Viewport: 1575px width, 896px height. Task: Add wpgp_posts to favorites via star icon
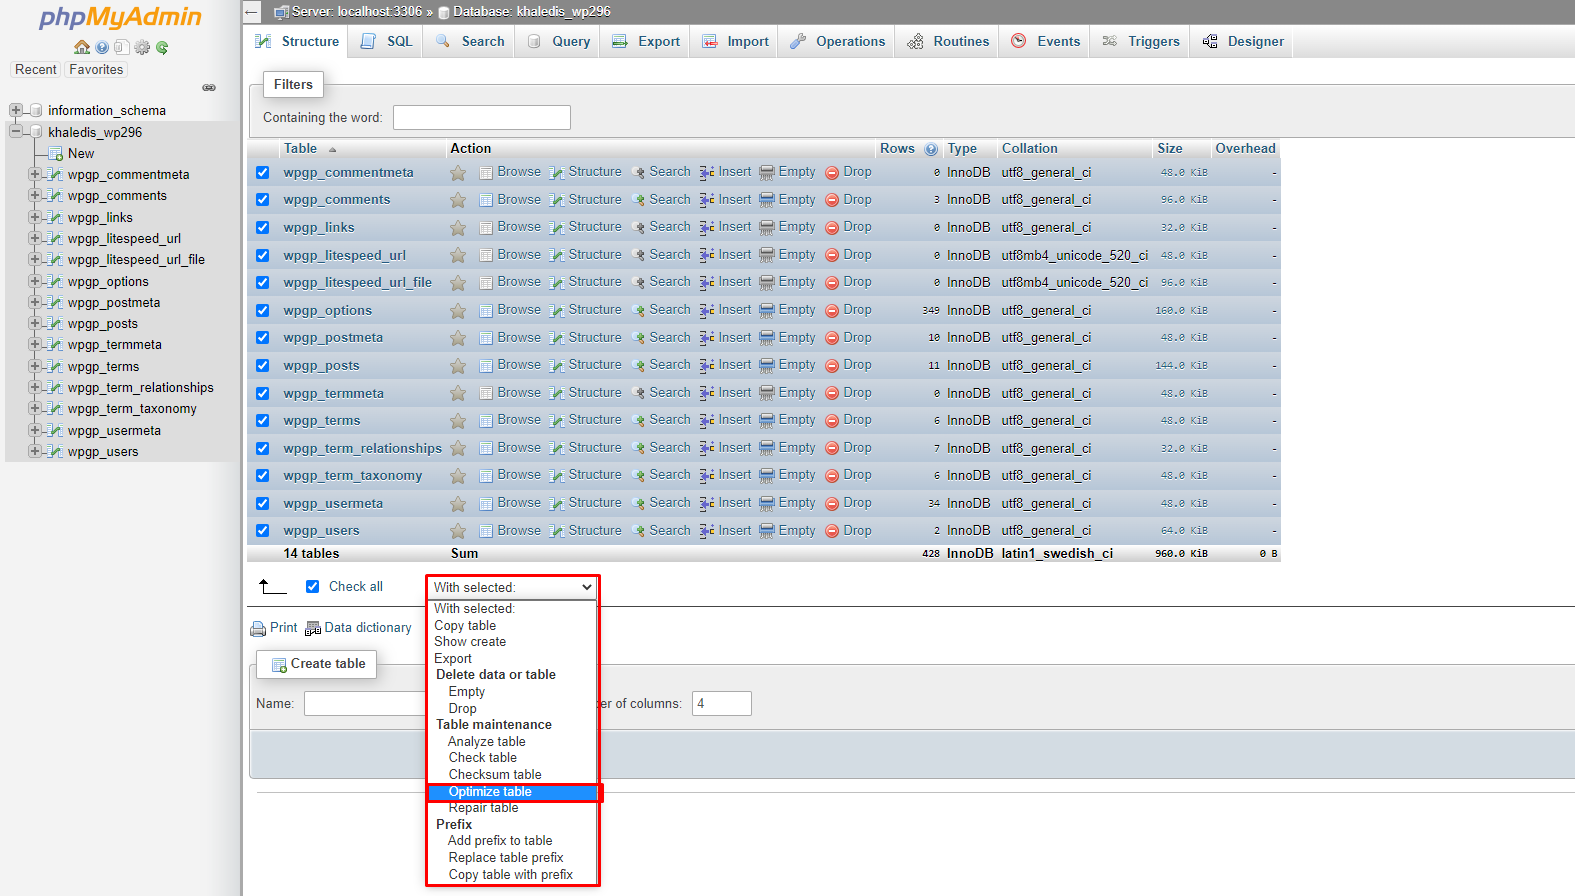pyautogui.click(x=458, y=366)
